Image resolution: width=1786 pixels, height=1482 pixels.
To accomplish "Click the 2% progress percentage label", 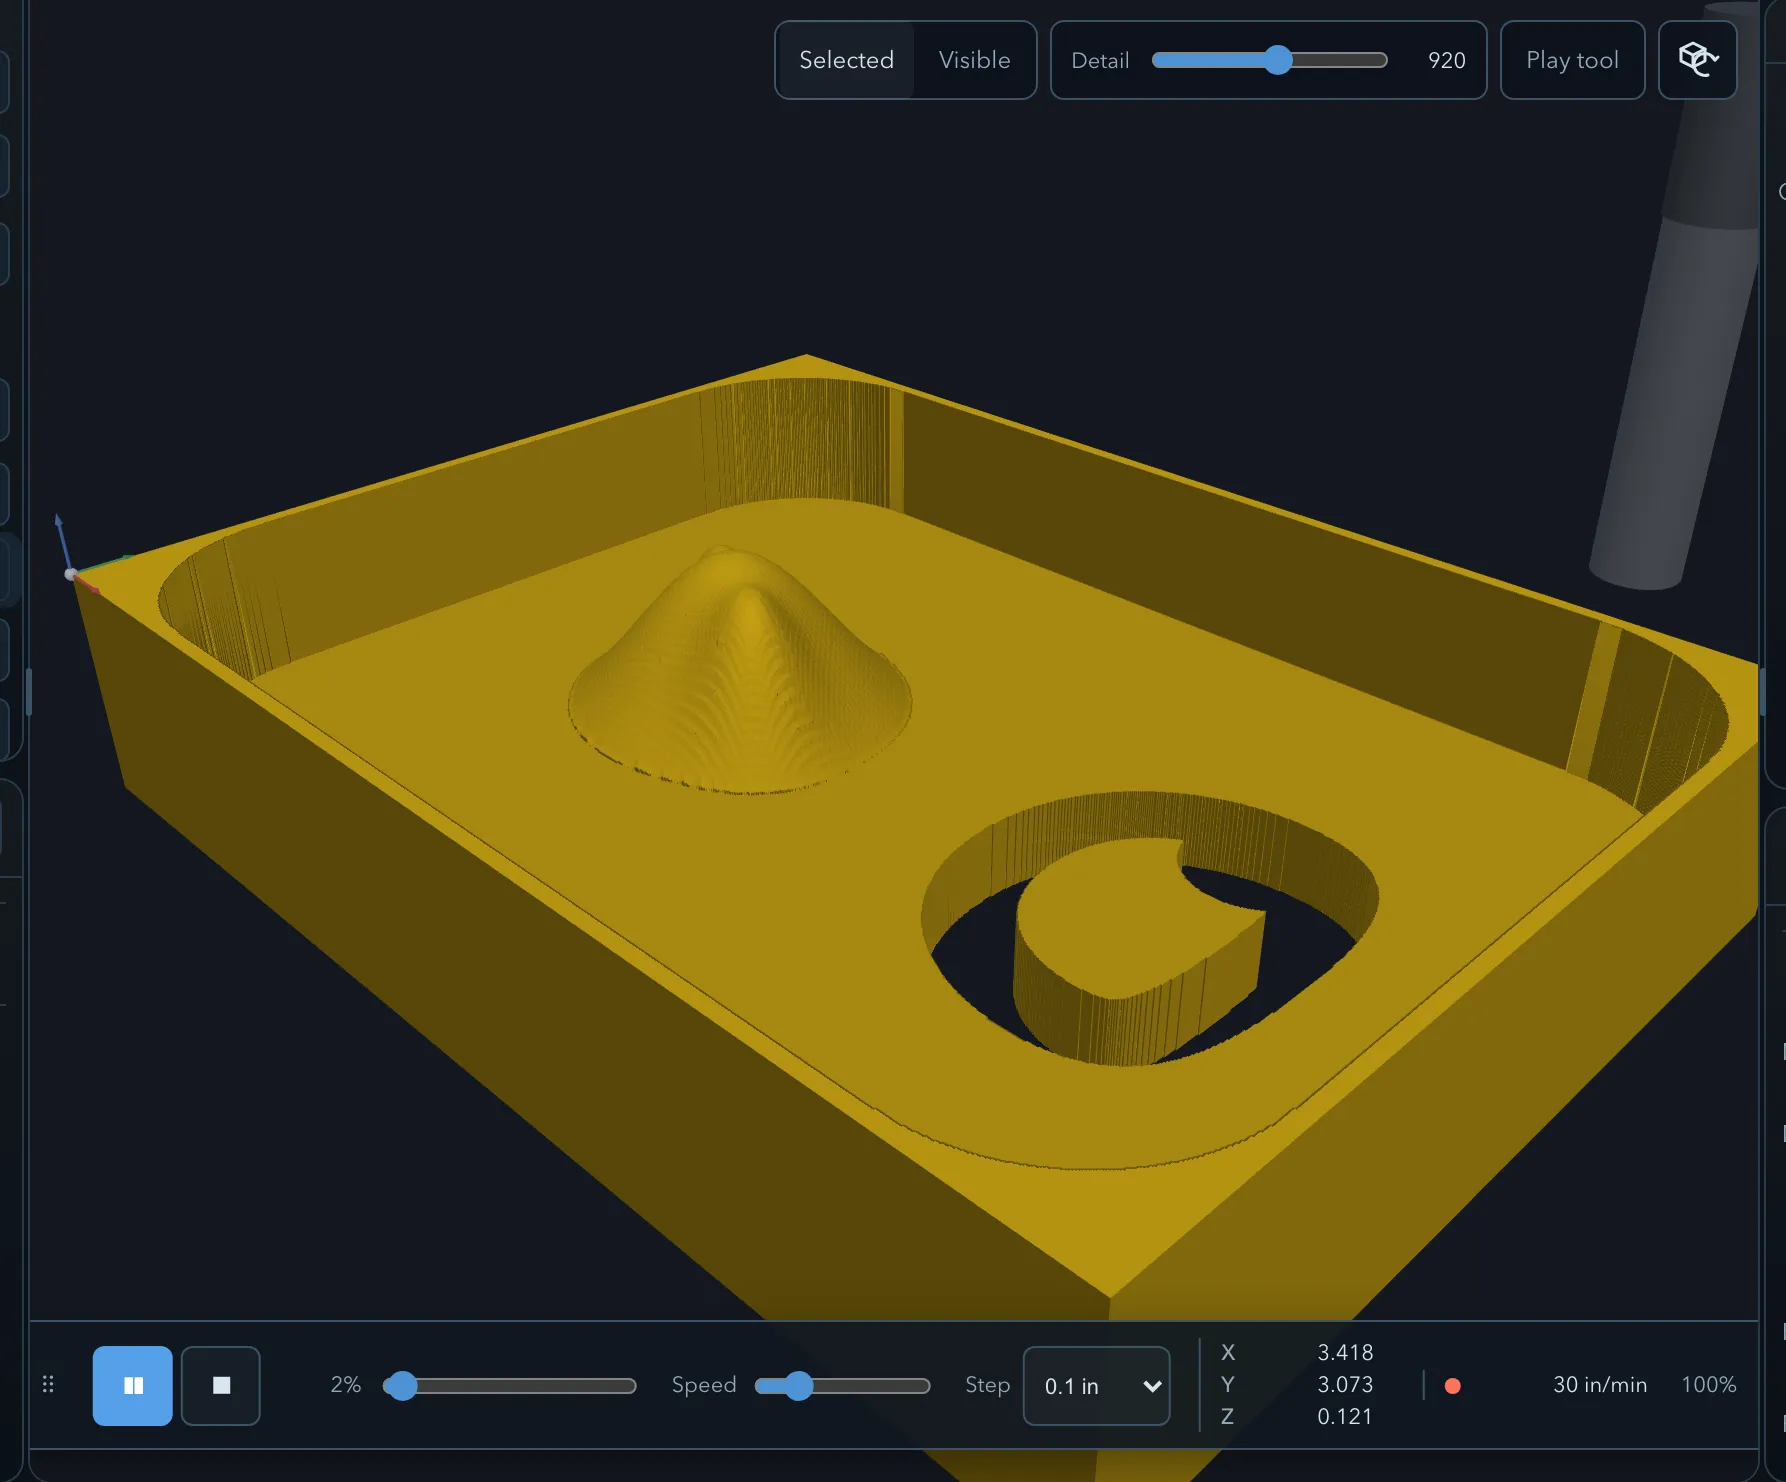I will [x=345, y=1385].
